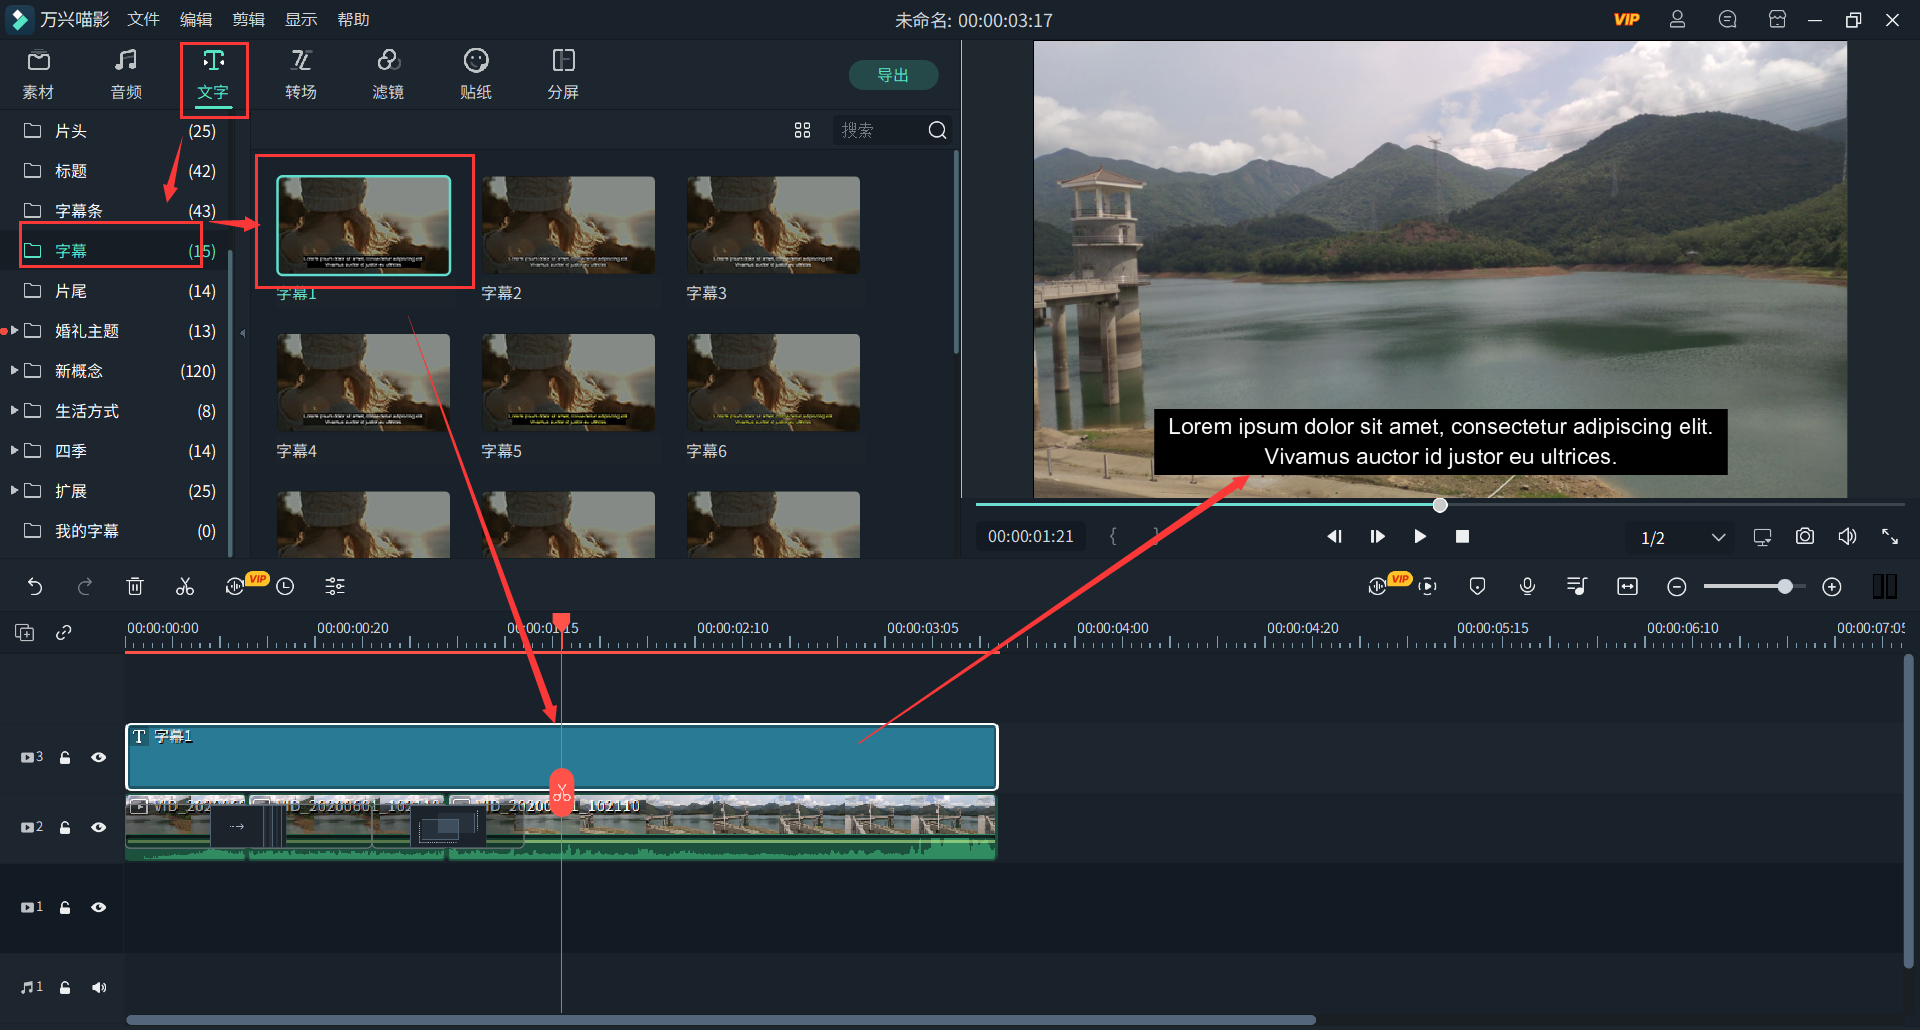
Task: Switch to the 转场 transitions tab
Action: tap(301, 75)
